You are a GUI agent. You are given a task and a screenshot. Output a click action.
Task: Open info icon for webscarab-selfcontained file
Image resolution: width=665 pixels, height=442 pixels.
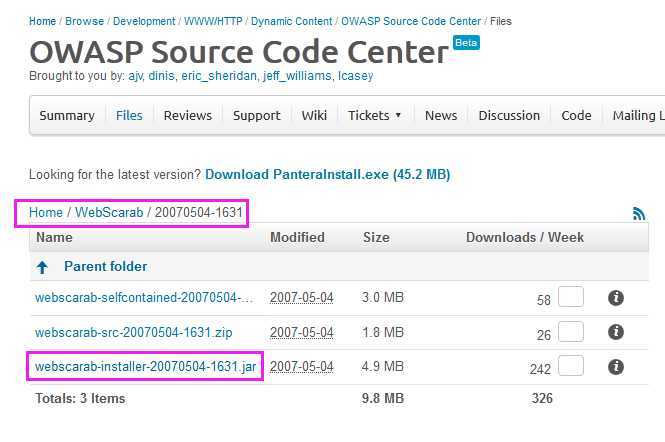(x=616, y=298)
